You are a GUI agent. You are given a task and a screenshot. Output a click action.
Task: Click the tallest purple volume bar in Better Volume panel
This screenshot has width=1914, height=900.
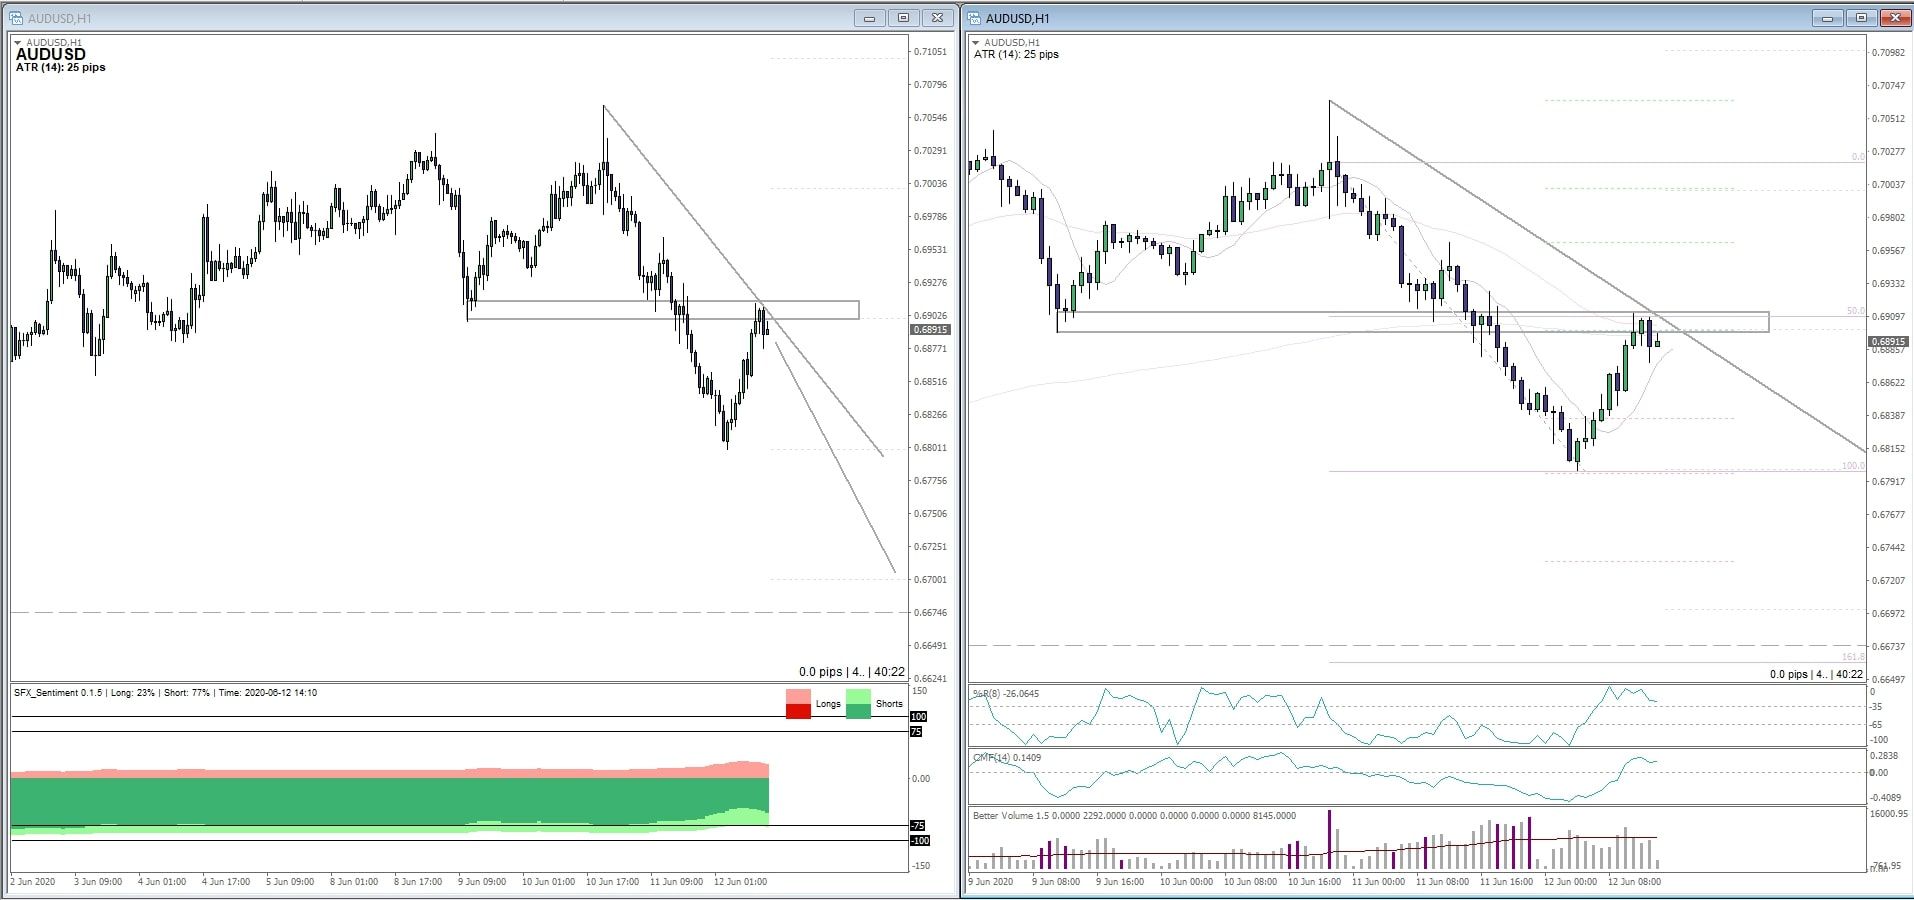[x=1330, y=839]
